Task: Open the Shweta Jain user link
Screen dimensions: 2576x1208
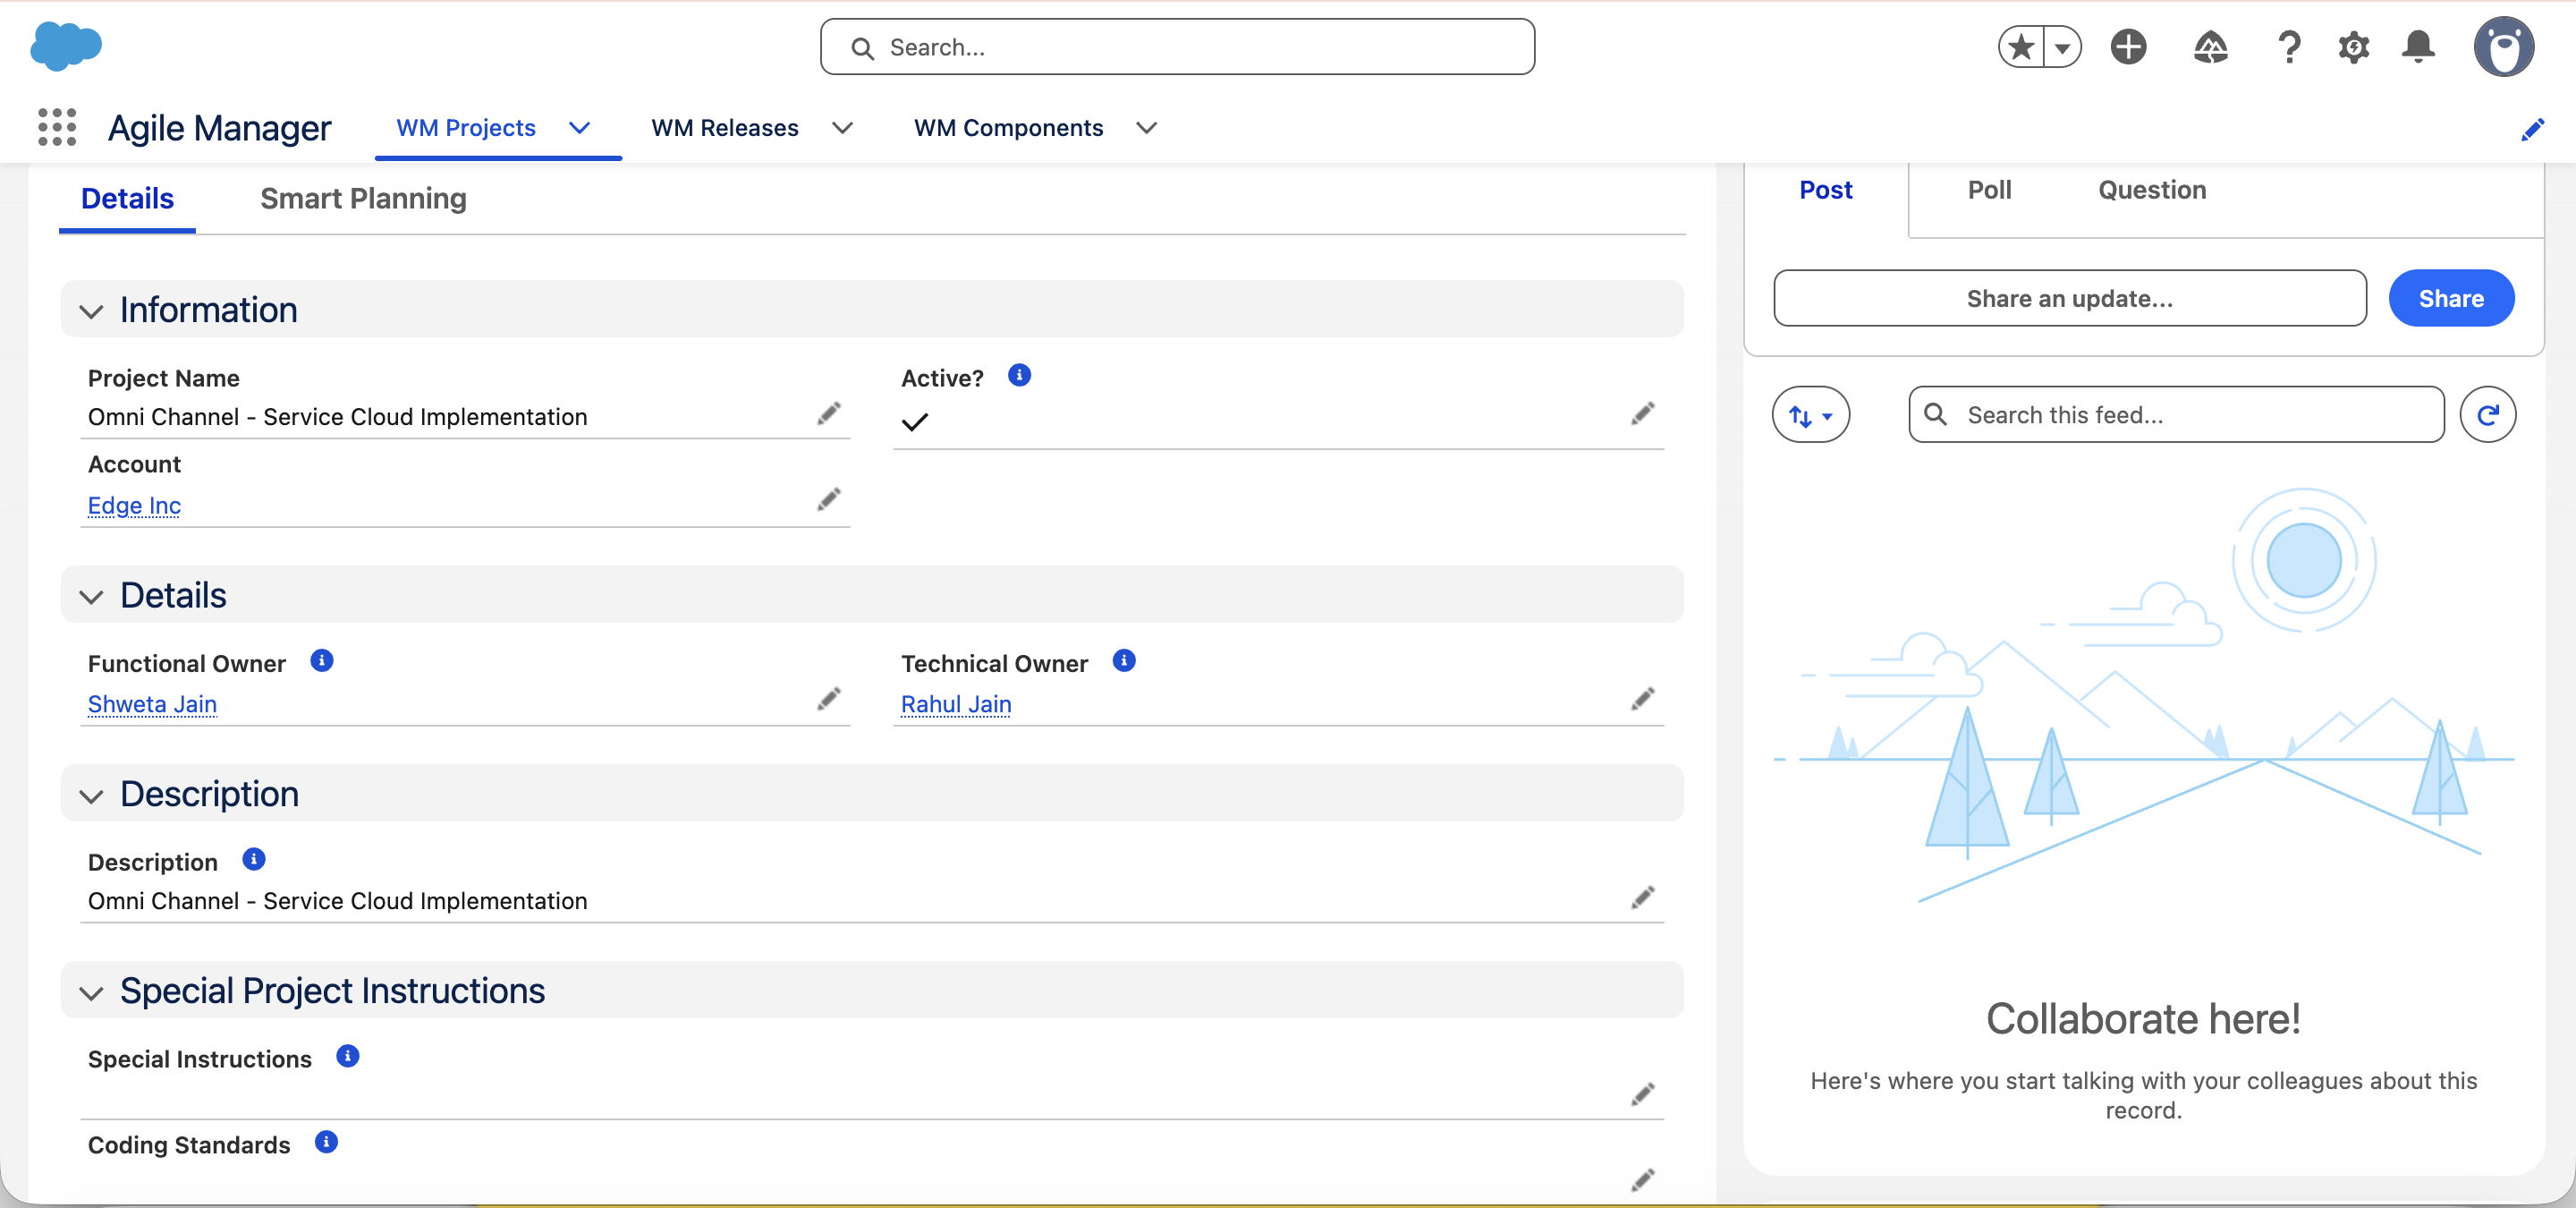Action: click(152, 704)
